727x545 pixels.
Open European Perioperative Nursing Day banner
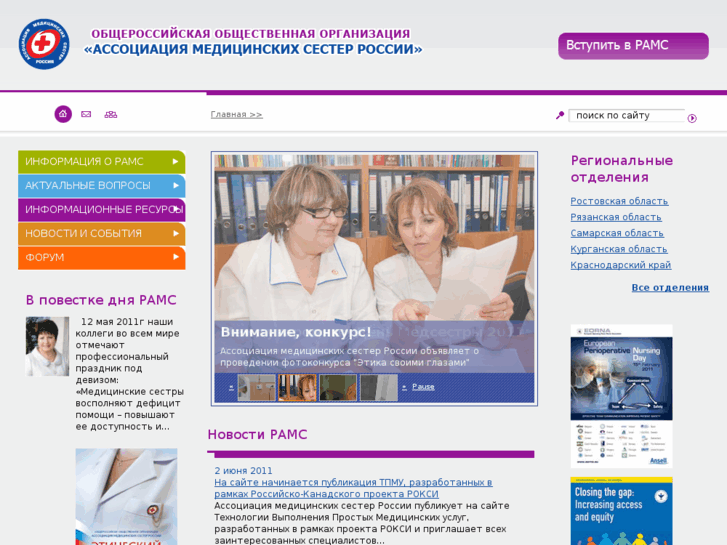pos(621,396)
